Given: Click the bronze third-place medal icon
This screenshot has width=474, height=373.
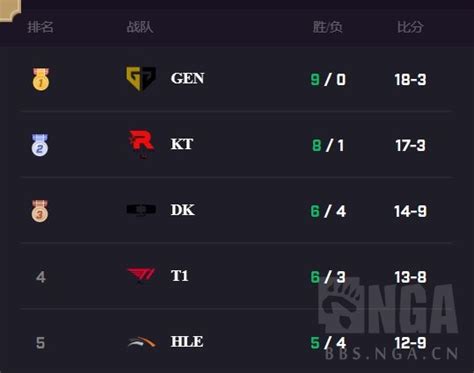Looking at the screenshot, I should click(x=40, y=211).
